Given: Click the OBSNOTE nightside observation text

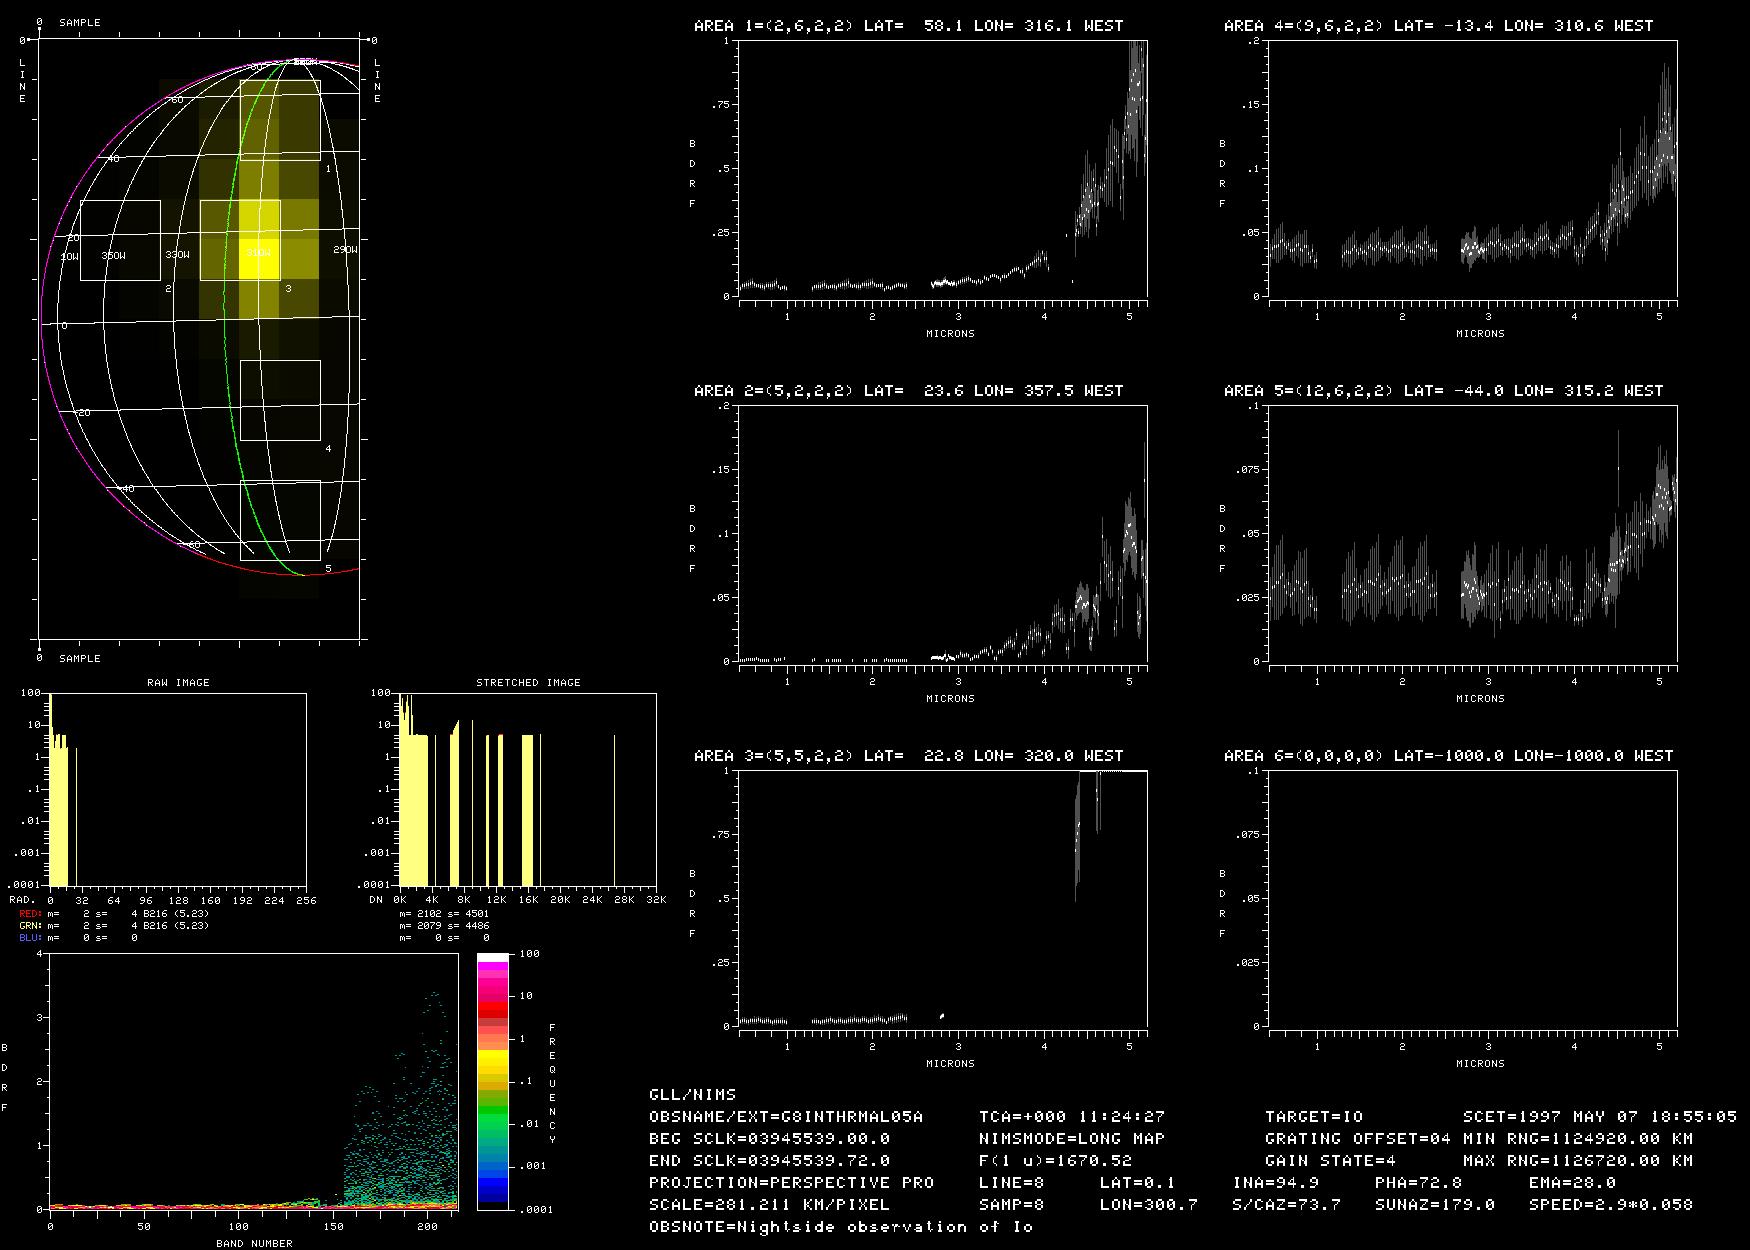Looking at the screenshot, I should 840,1227.
